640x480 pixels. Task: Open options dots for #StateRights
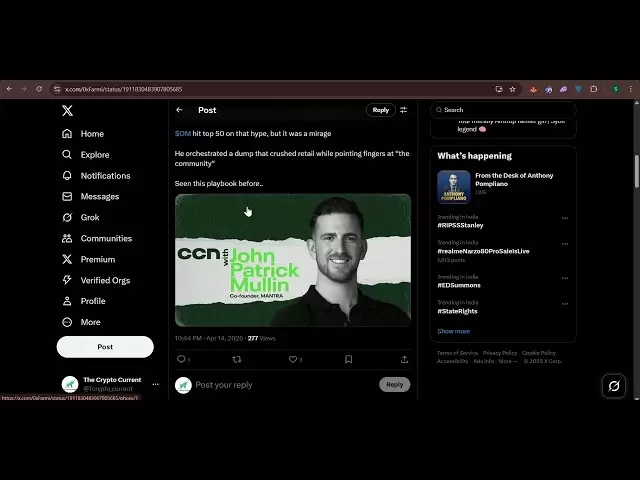pos(565,304)
